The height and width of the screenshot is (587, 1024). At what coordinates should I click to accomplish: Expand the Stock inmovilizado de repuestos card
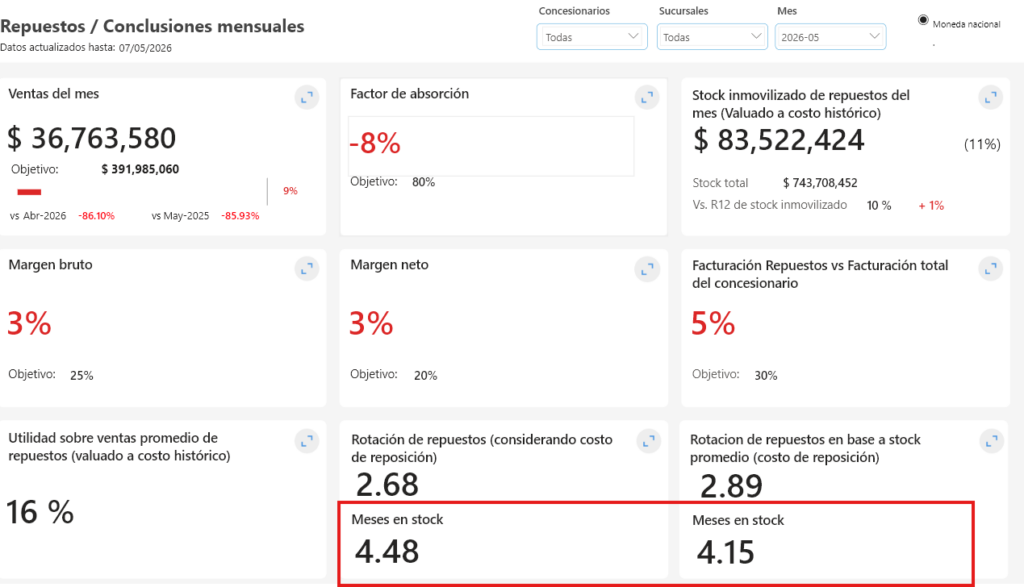[991, 97]
